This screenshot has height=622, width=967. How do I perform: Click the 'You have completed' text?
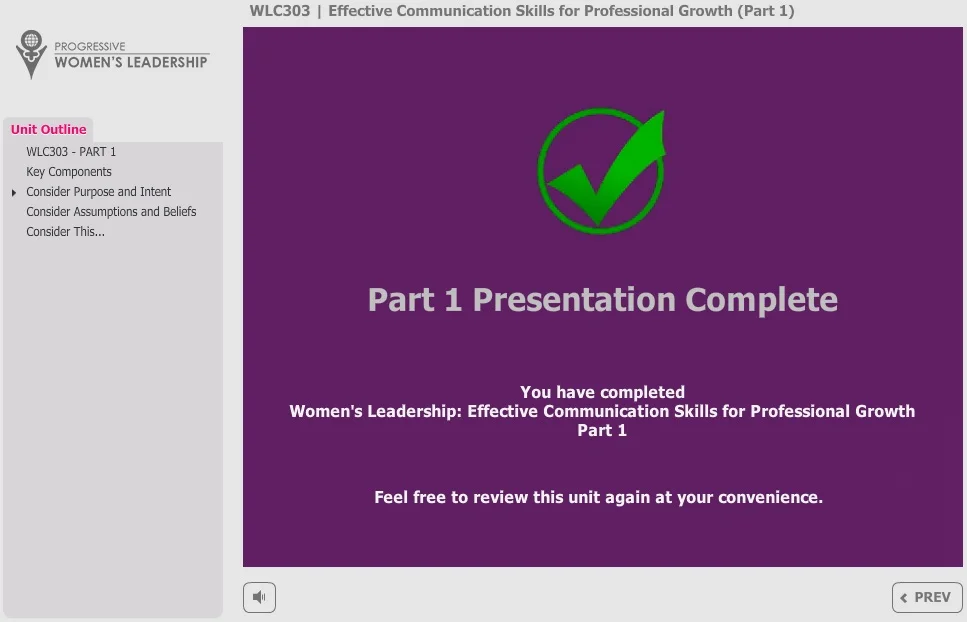(x=602, y=392)
